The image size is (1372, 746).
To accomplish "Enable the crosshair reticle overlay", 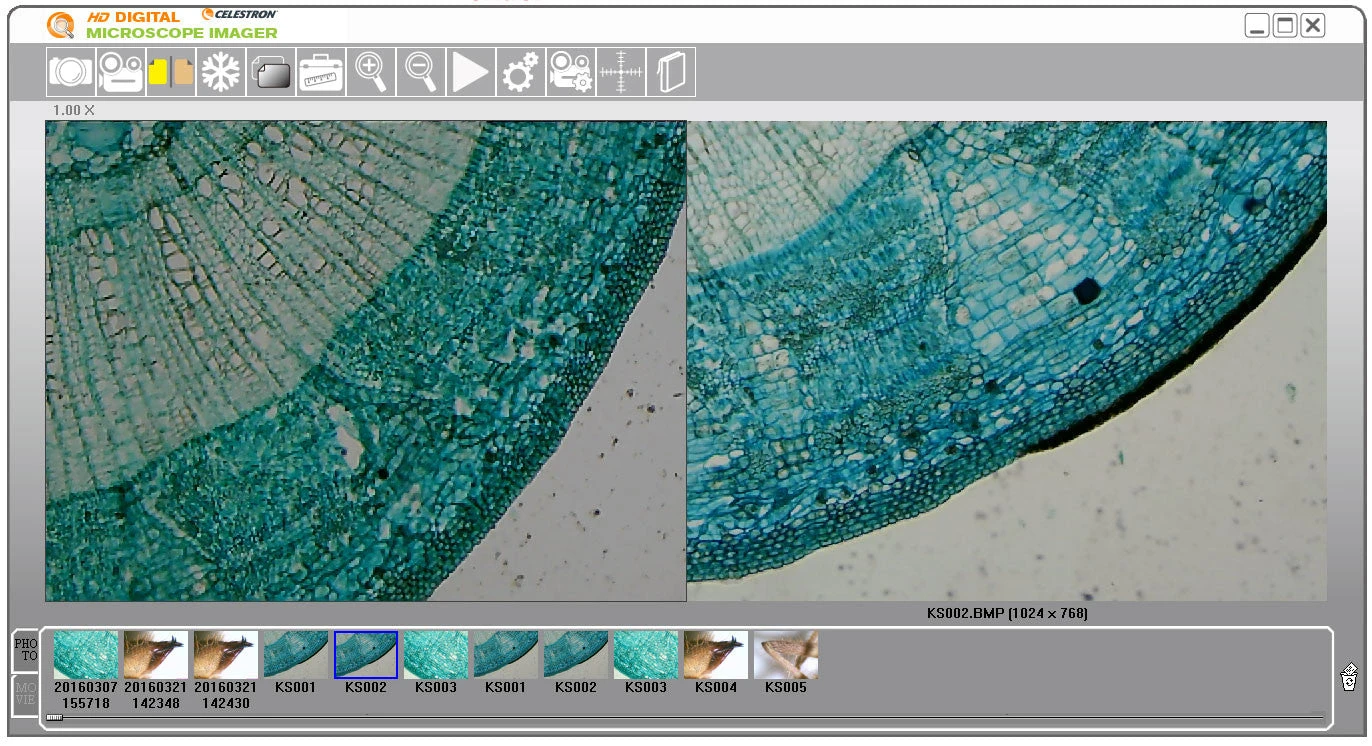I will [x=620, y=71].
